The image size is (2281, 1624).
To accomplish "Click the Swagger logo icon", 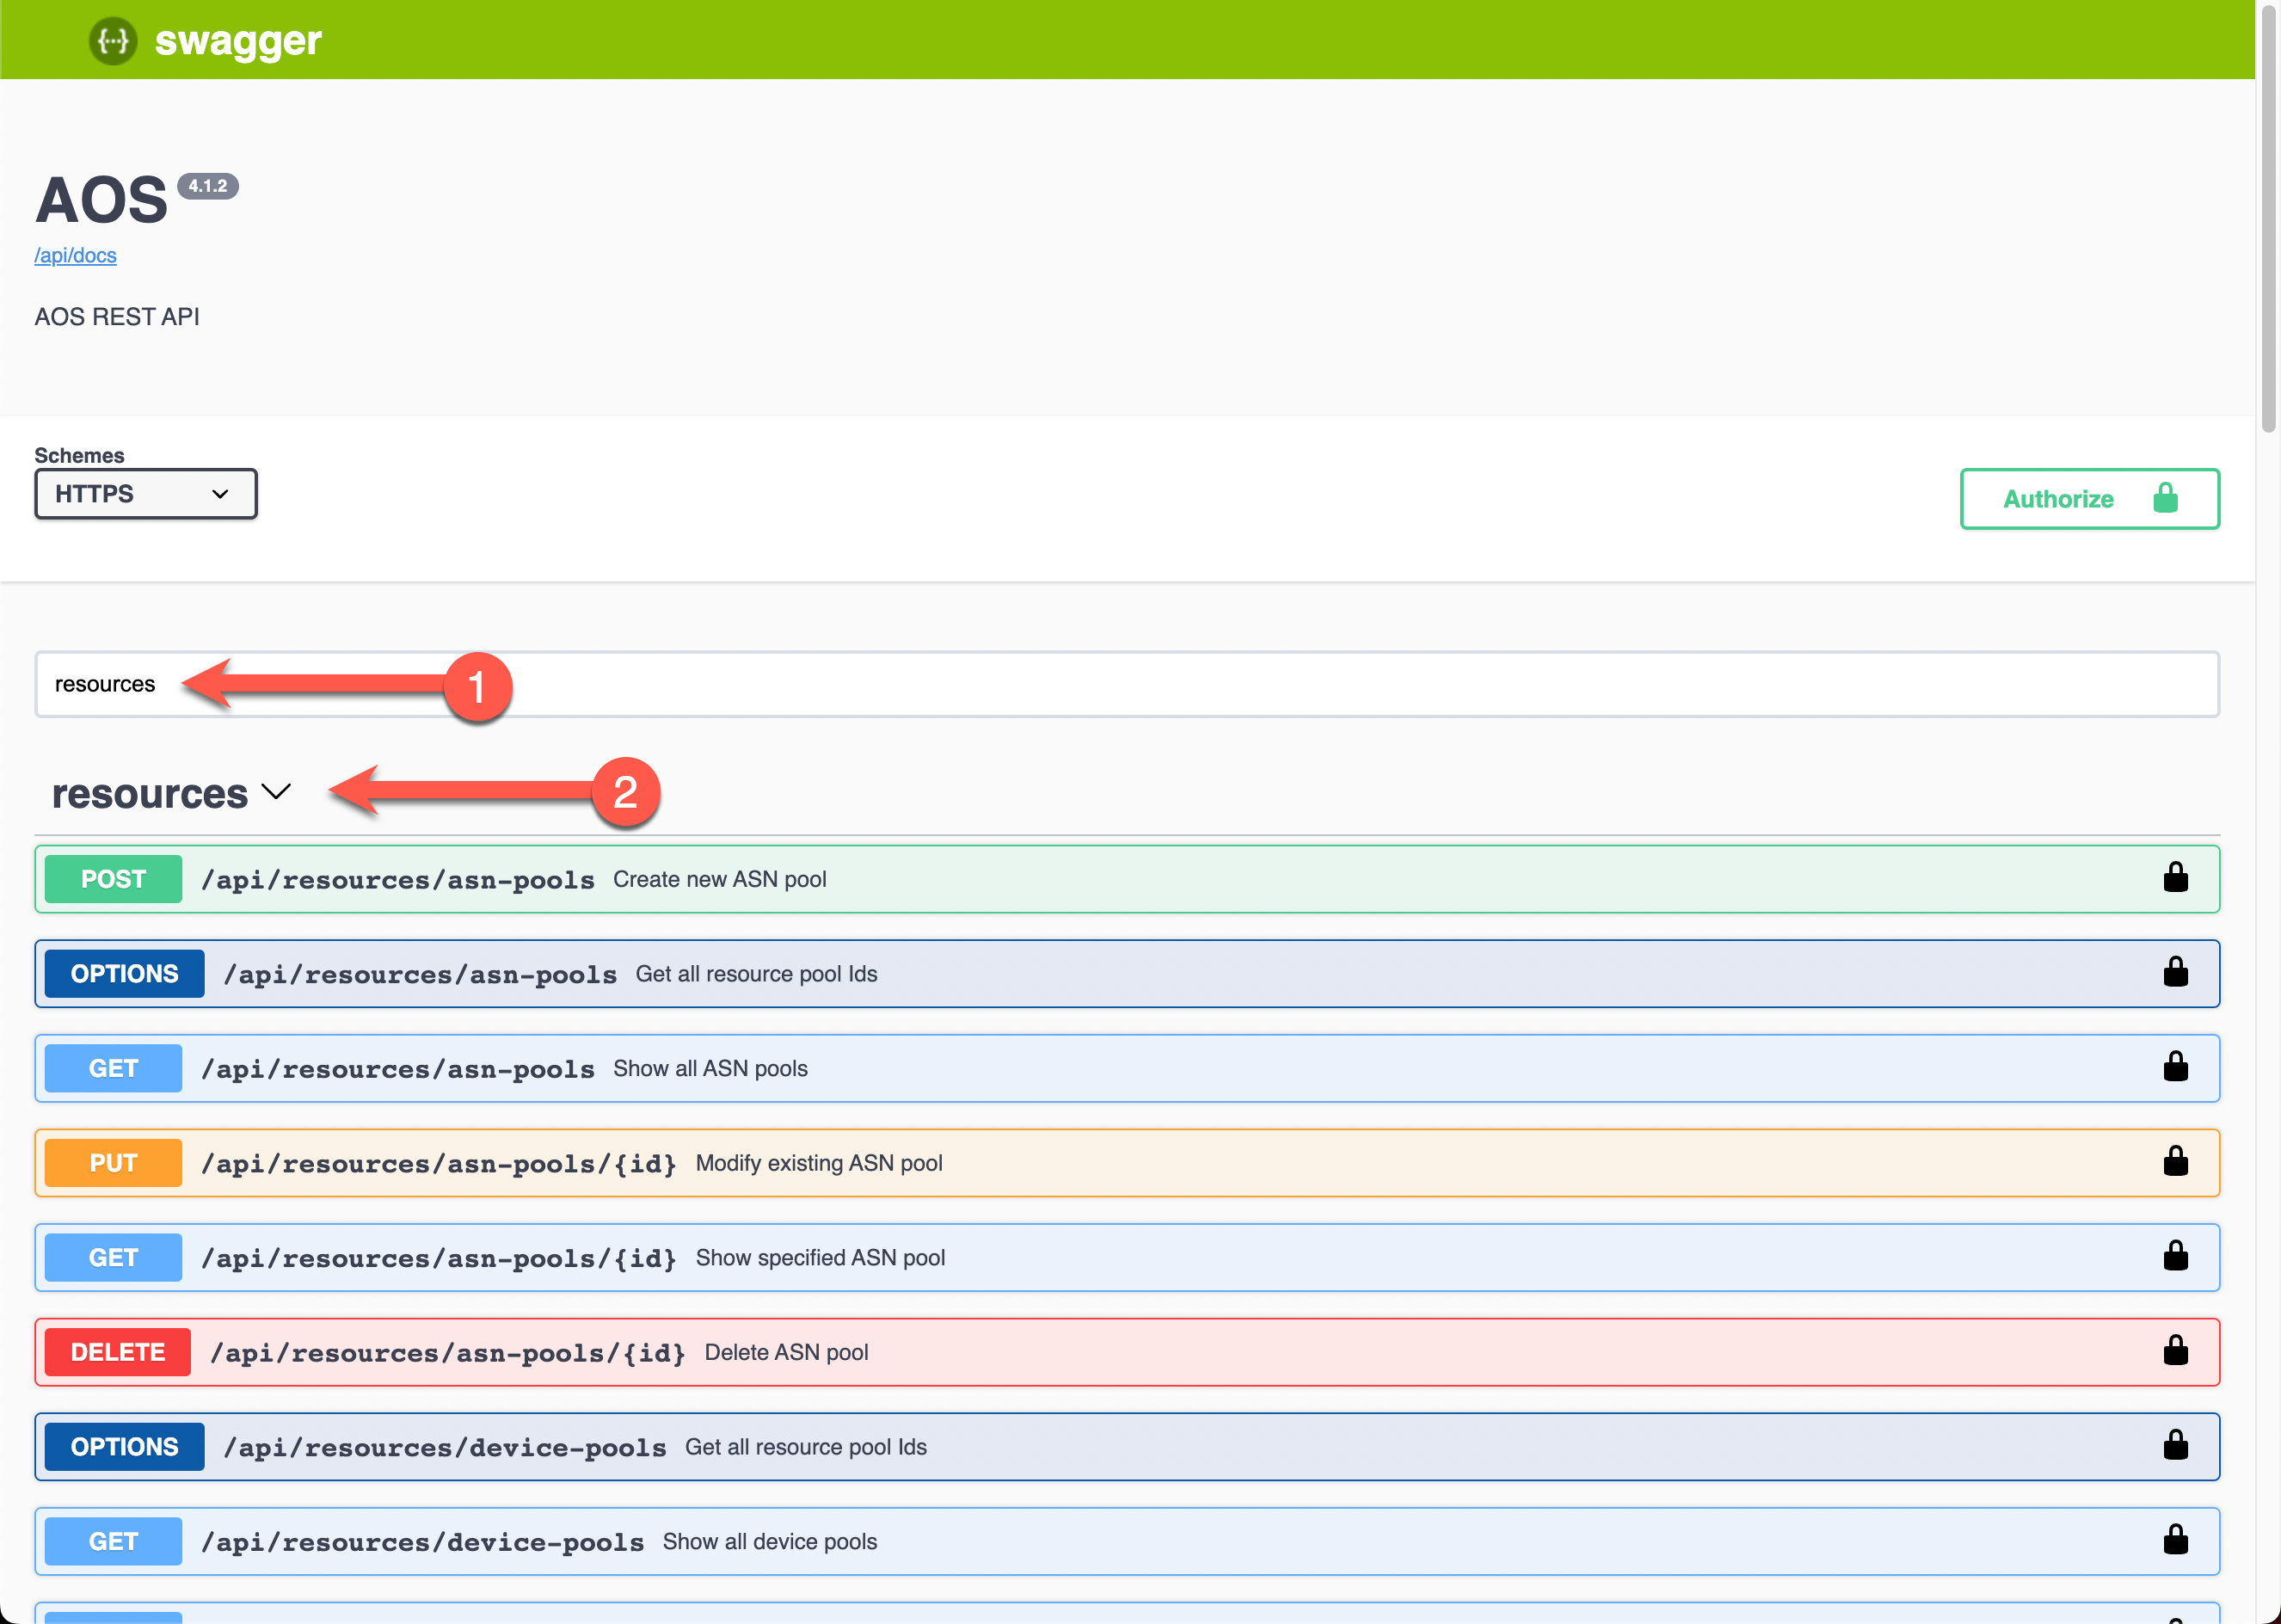I will (x=113, y=41).
